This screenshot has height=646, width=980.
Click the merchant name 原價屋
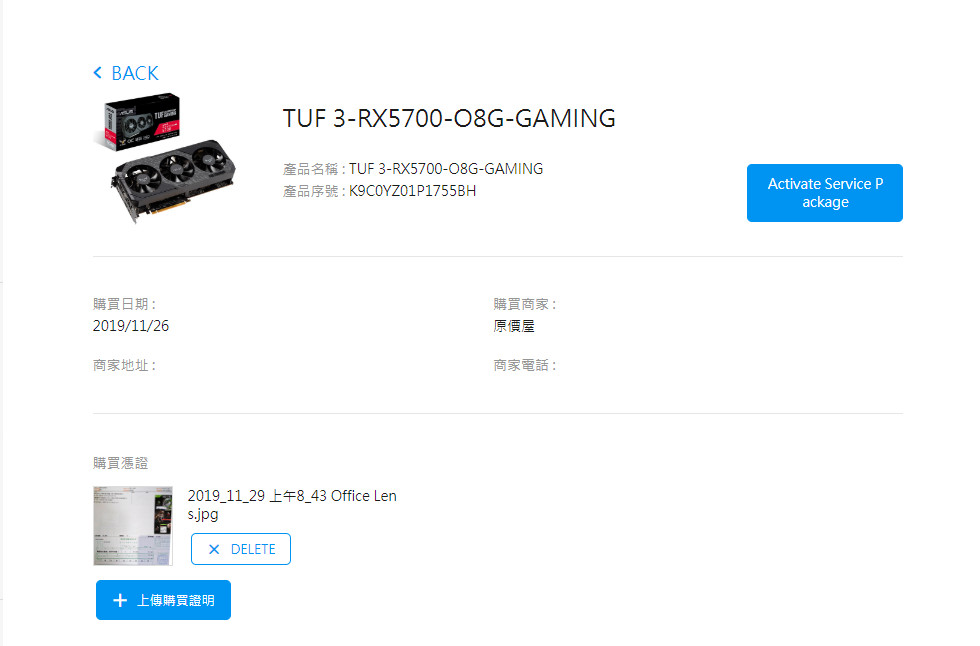pyautogui.click(x=514, y=326)
